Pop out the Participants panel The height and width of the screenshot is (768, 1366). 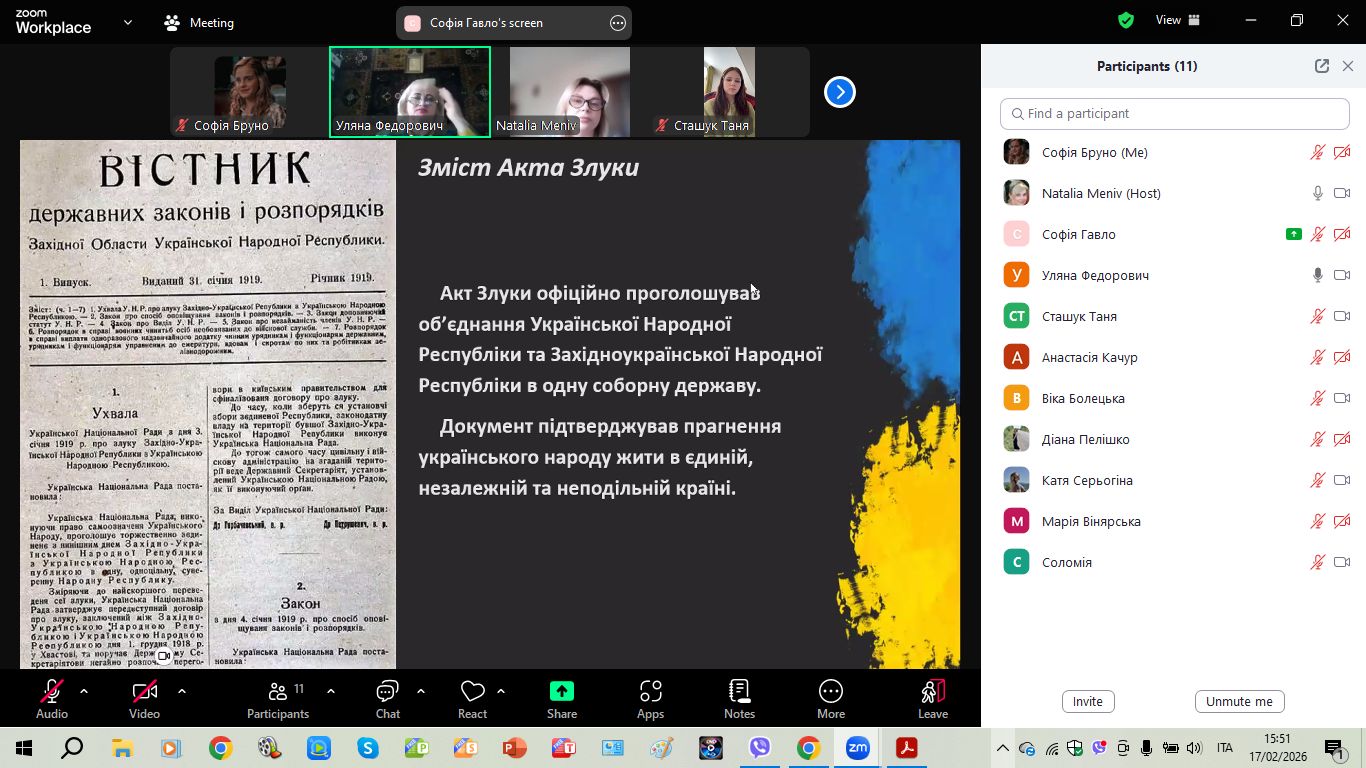1321,66
